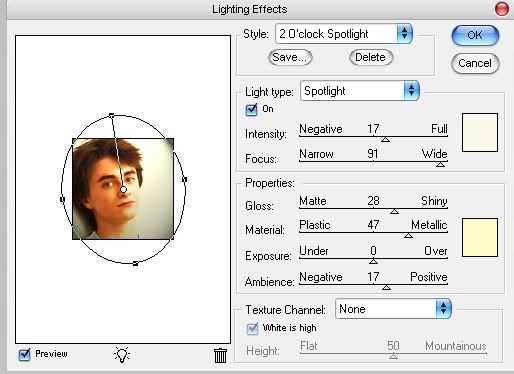Click the Narrow label on Focus slider
Image resolution: width=514 pixels, height=374 pixels.
316,154
